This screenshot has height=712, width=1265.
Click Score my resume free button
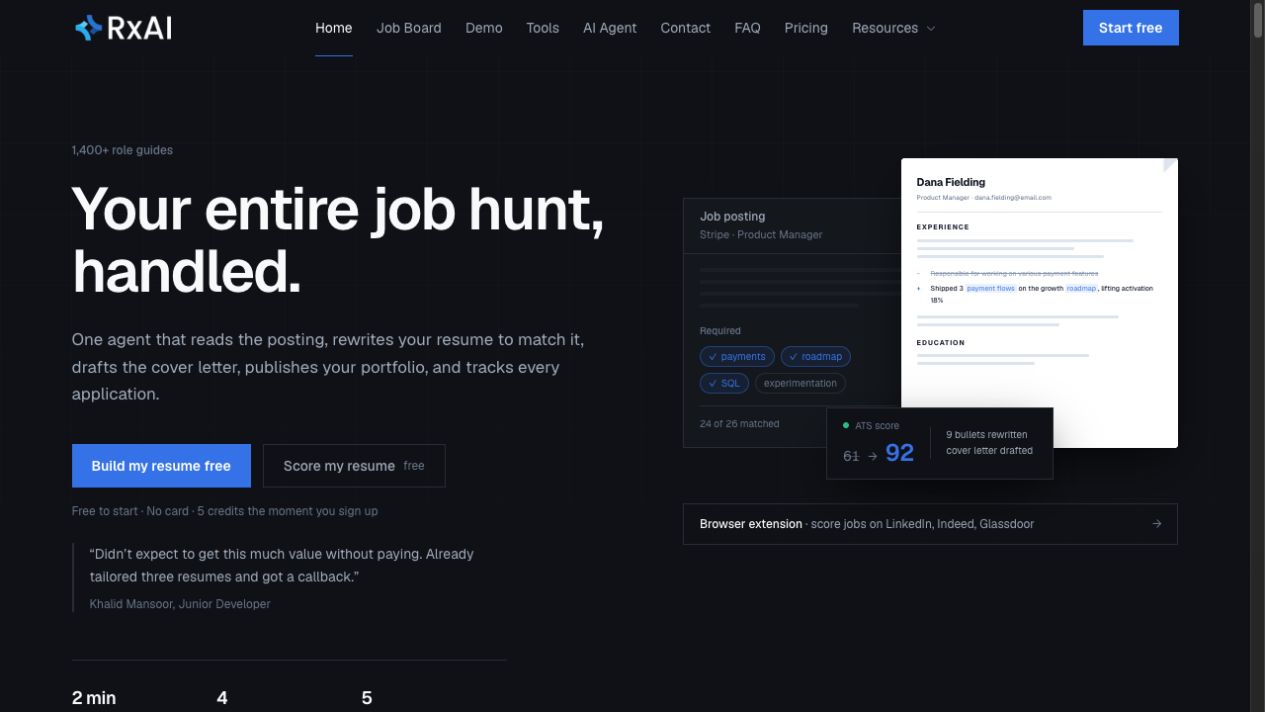coord(354,466)
